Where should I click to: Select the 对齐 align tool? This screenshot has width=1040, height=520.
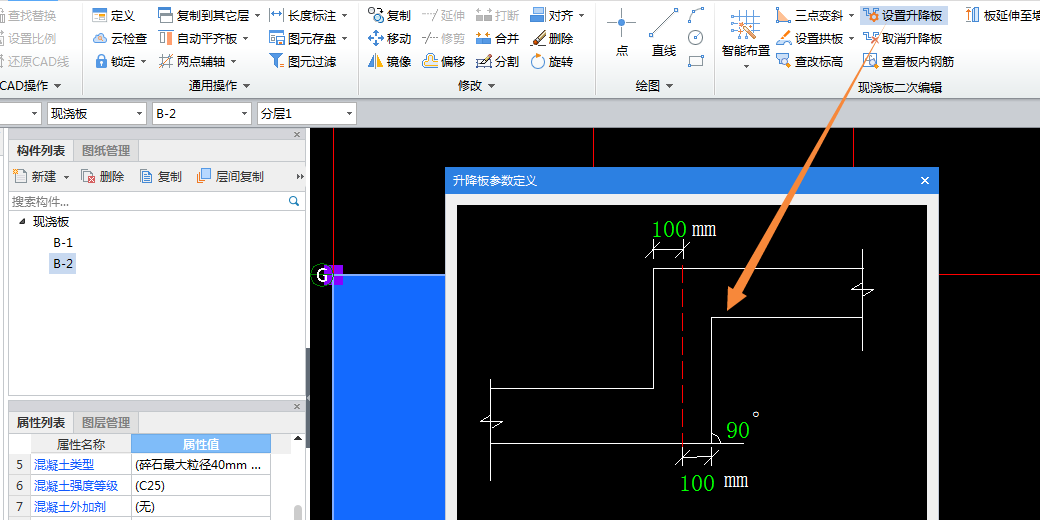558,15
